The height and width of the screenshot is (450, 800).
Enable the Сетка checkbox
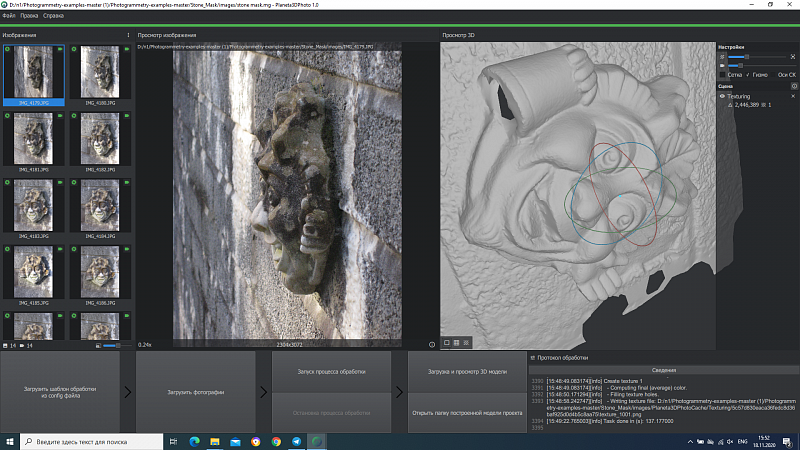723,74
